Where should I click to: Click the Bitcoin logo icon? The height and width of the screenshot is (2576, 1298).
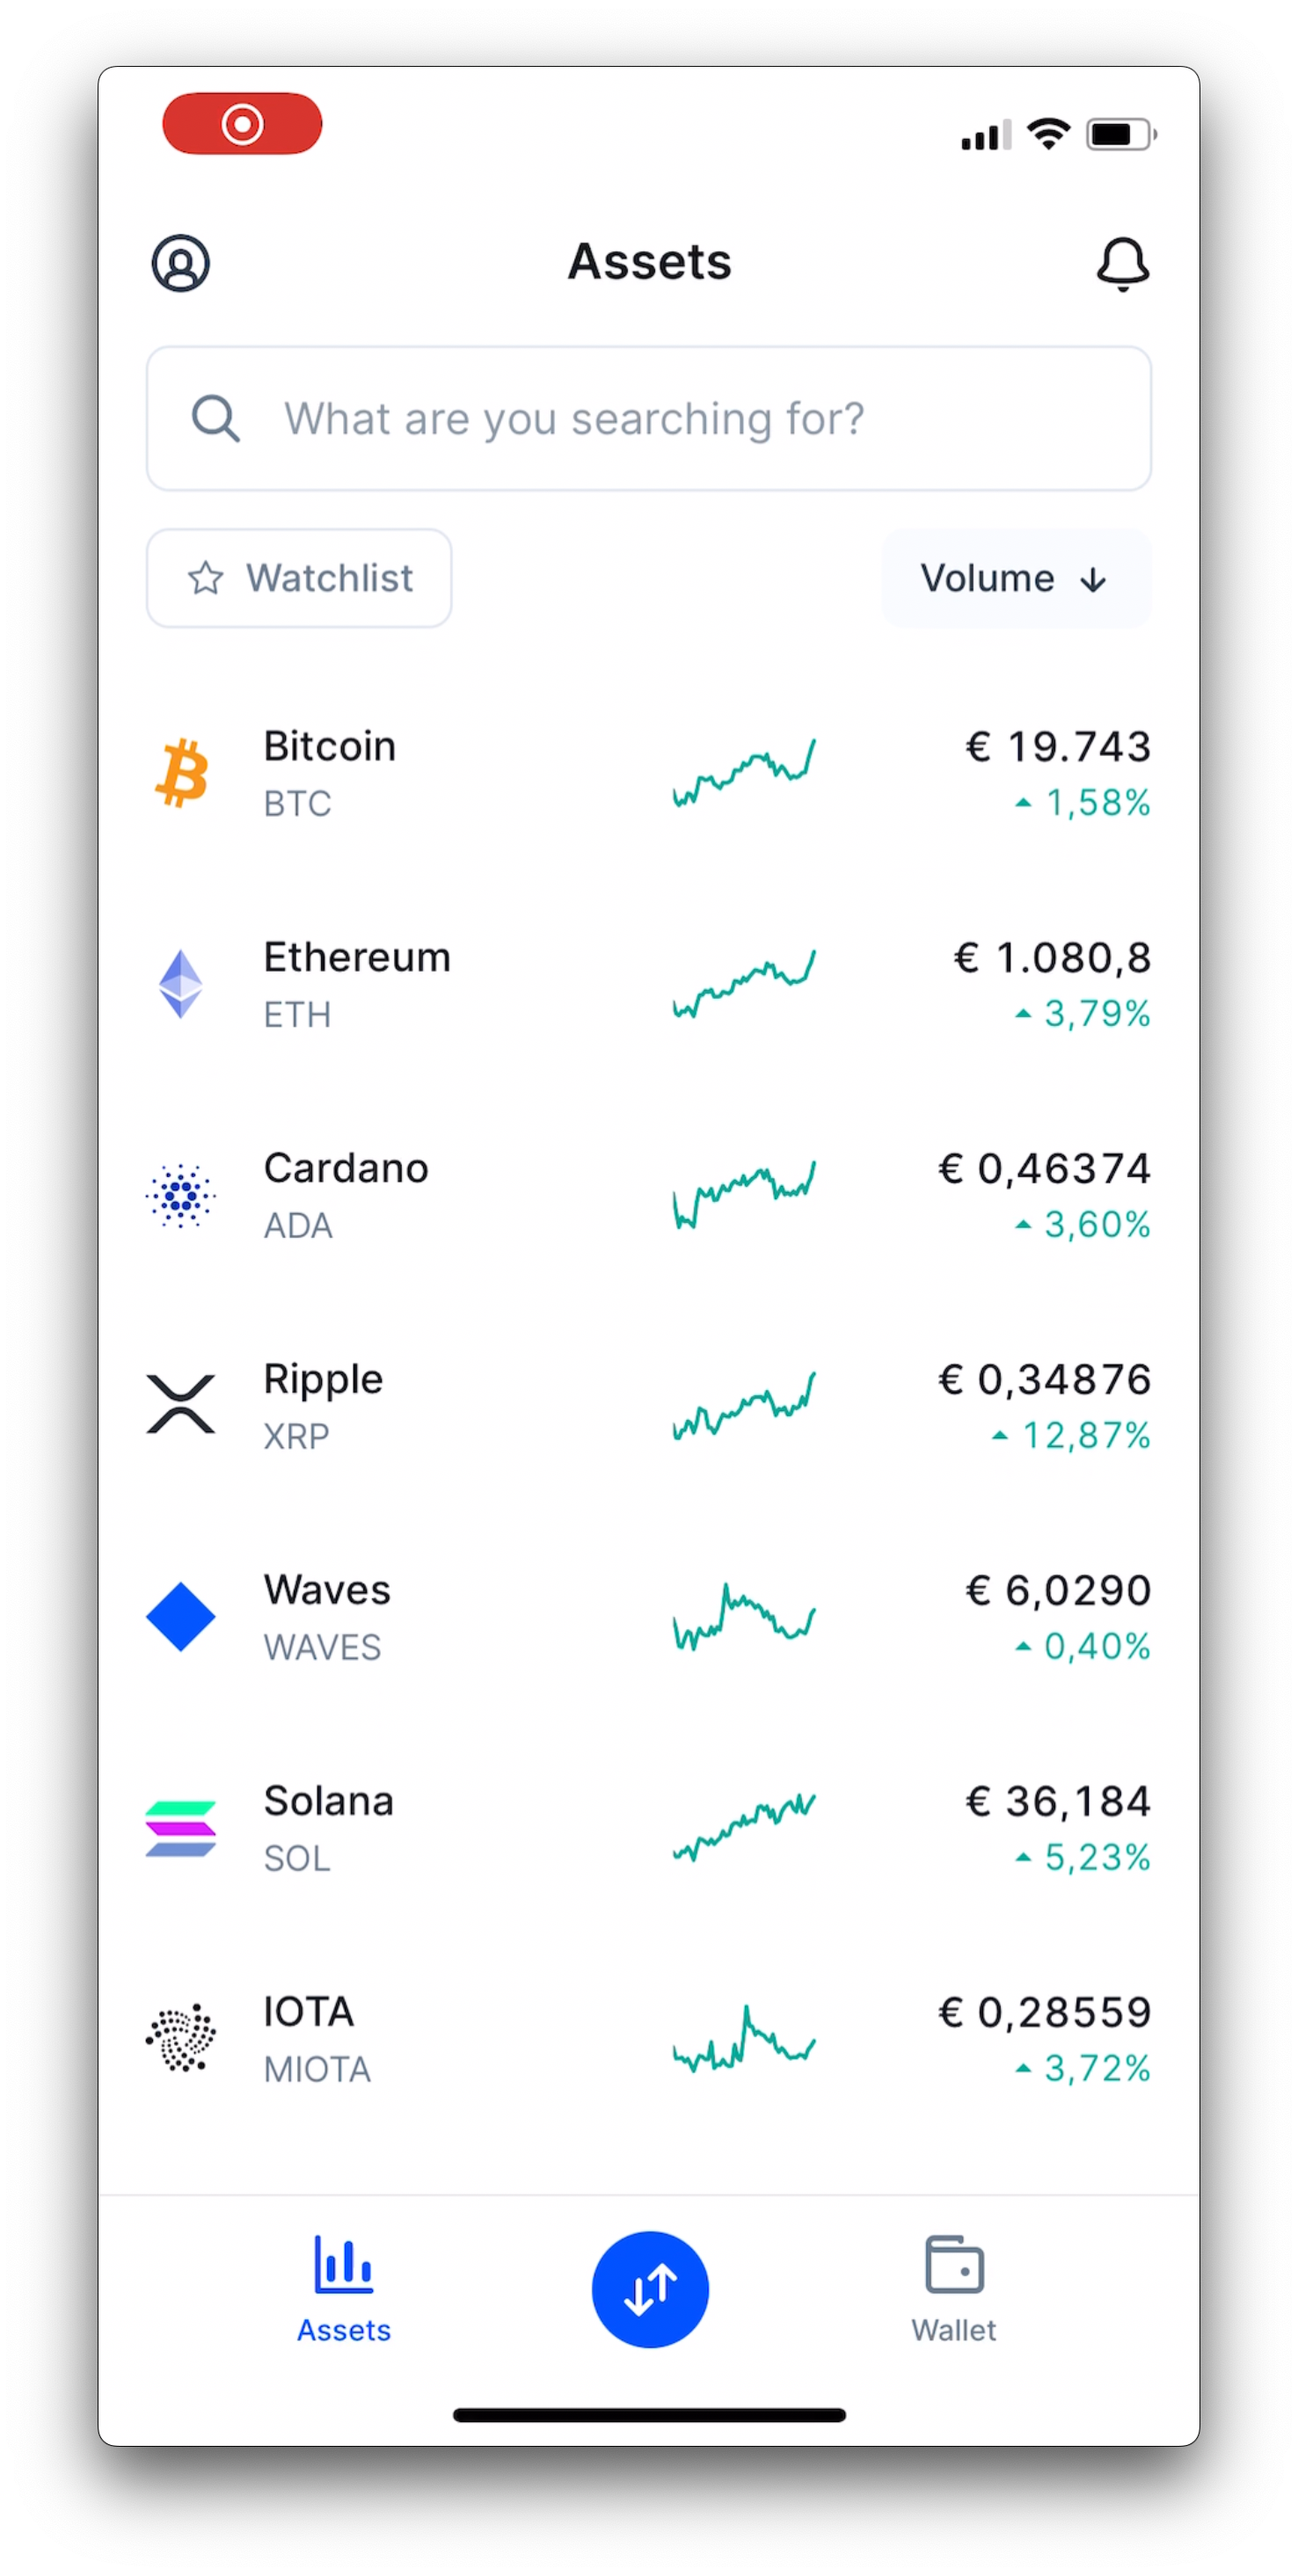pyautogui.click(x=181, y=773)
